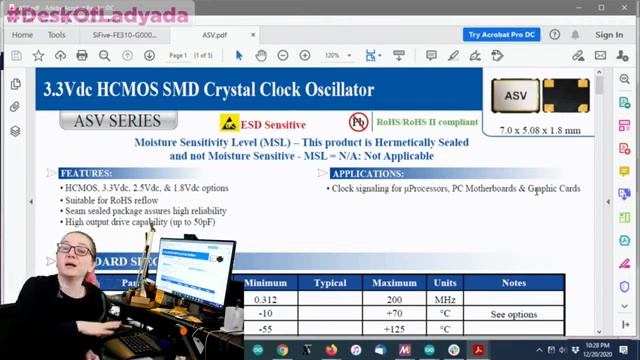Image resolution: width=640 pixels, height=360 pixels.
Task: Click the stamp tool icon
Action: pos(497,56)
